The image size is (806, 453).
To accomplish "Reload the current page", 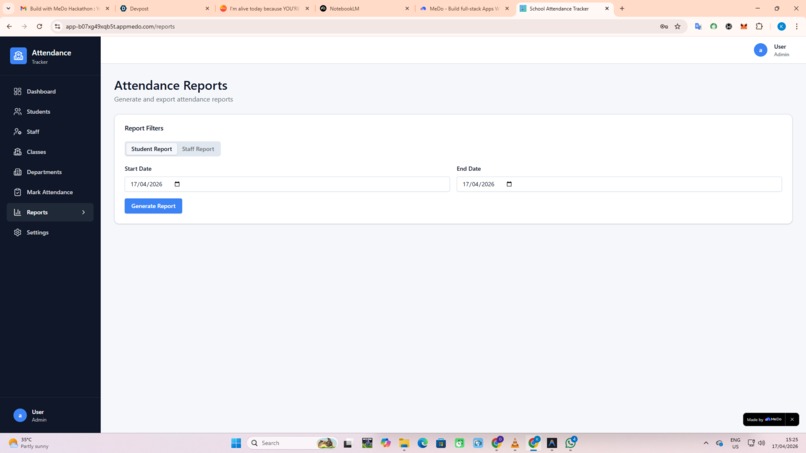I will tap(39, 26).
